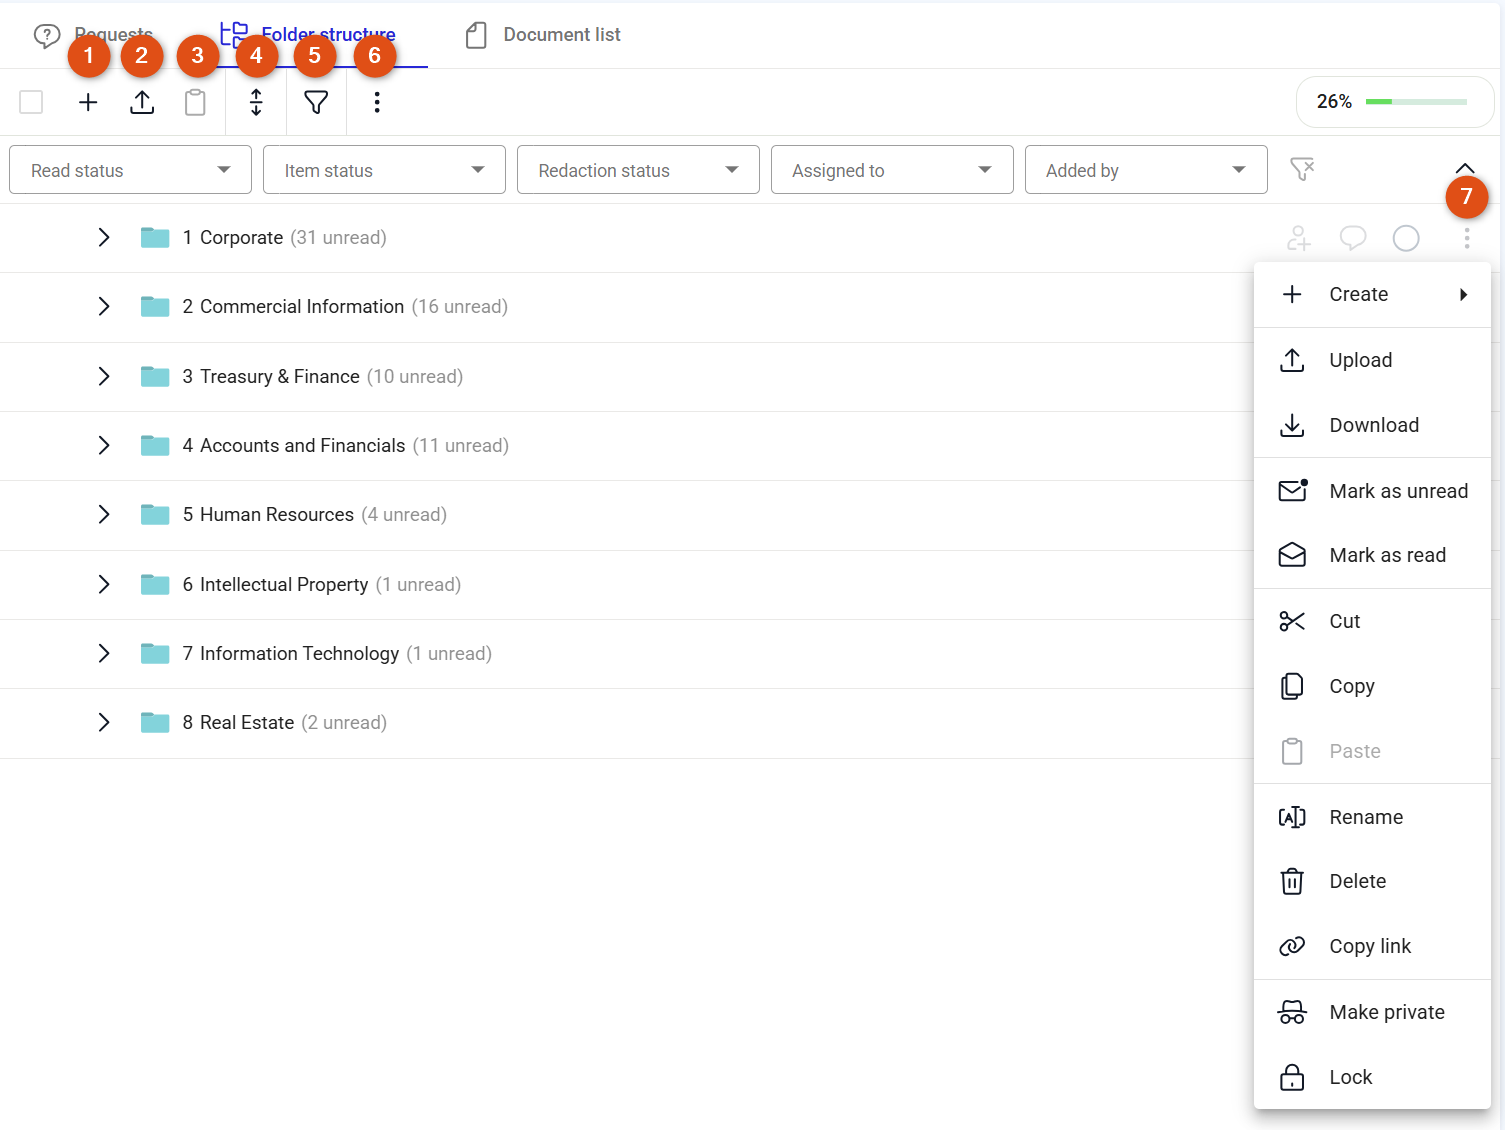The image size is (1505, 1130).
Task: Switch to the Document list tab
Action: (x=543, y=35)
